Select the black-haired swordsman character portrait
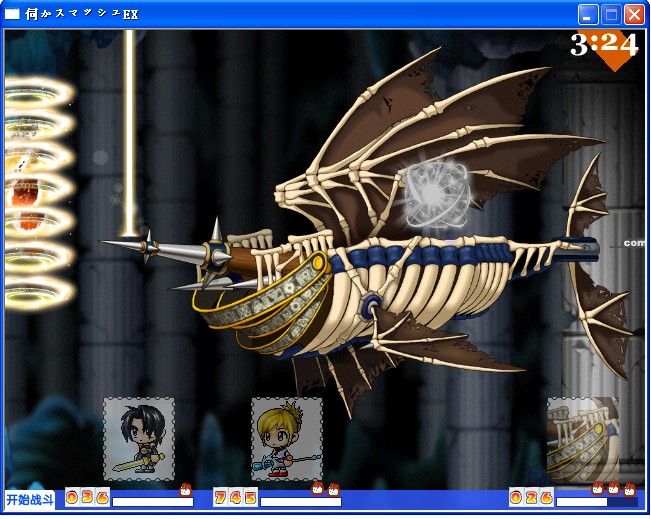This screenshot has width=651, height=519. point(139,439)
